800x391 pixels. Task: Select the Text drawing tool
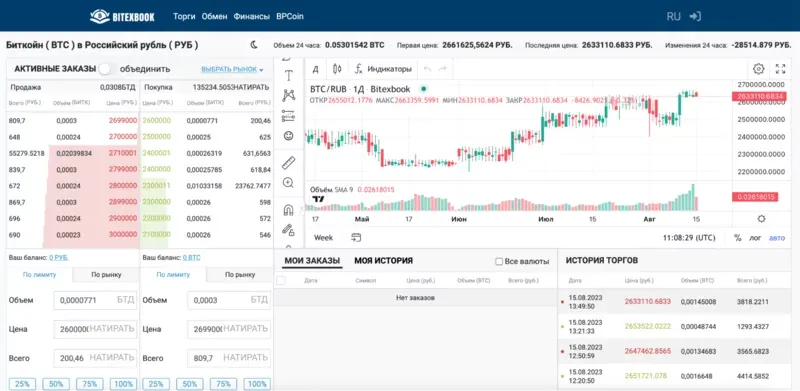pyautogui.click(x=288, y=76)
